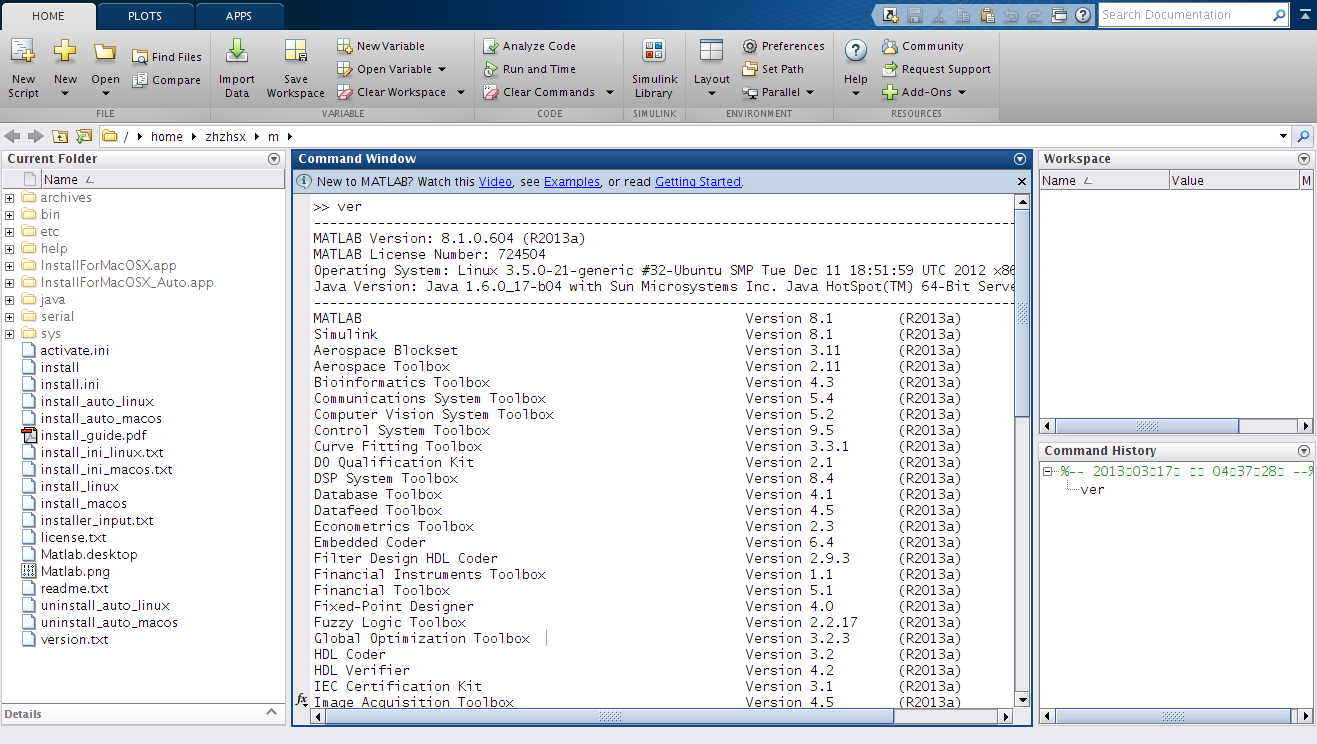Go up one folder level
The image size is (1317, 744).
pyautogui.click(x=61, y=137)
